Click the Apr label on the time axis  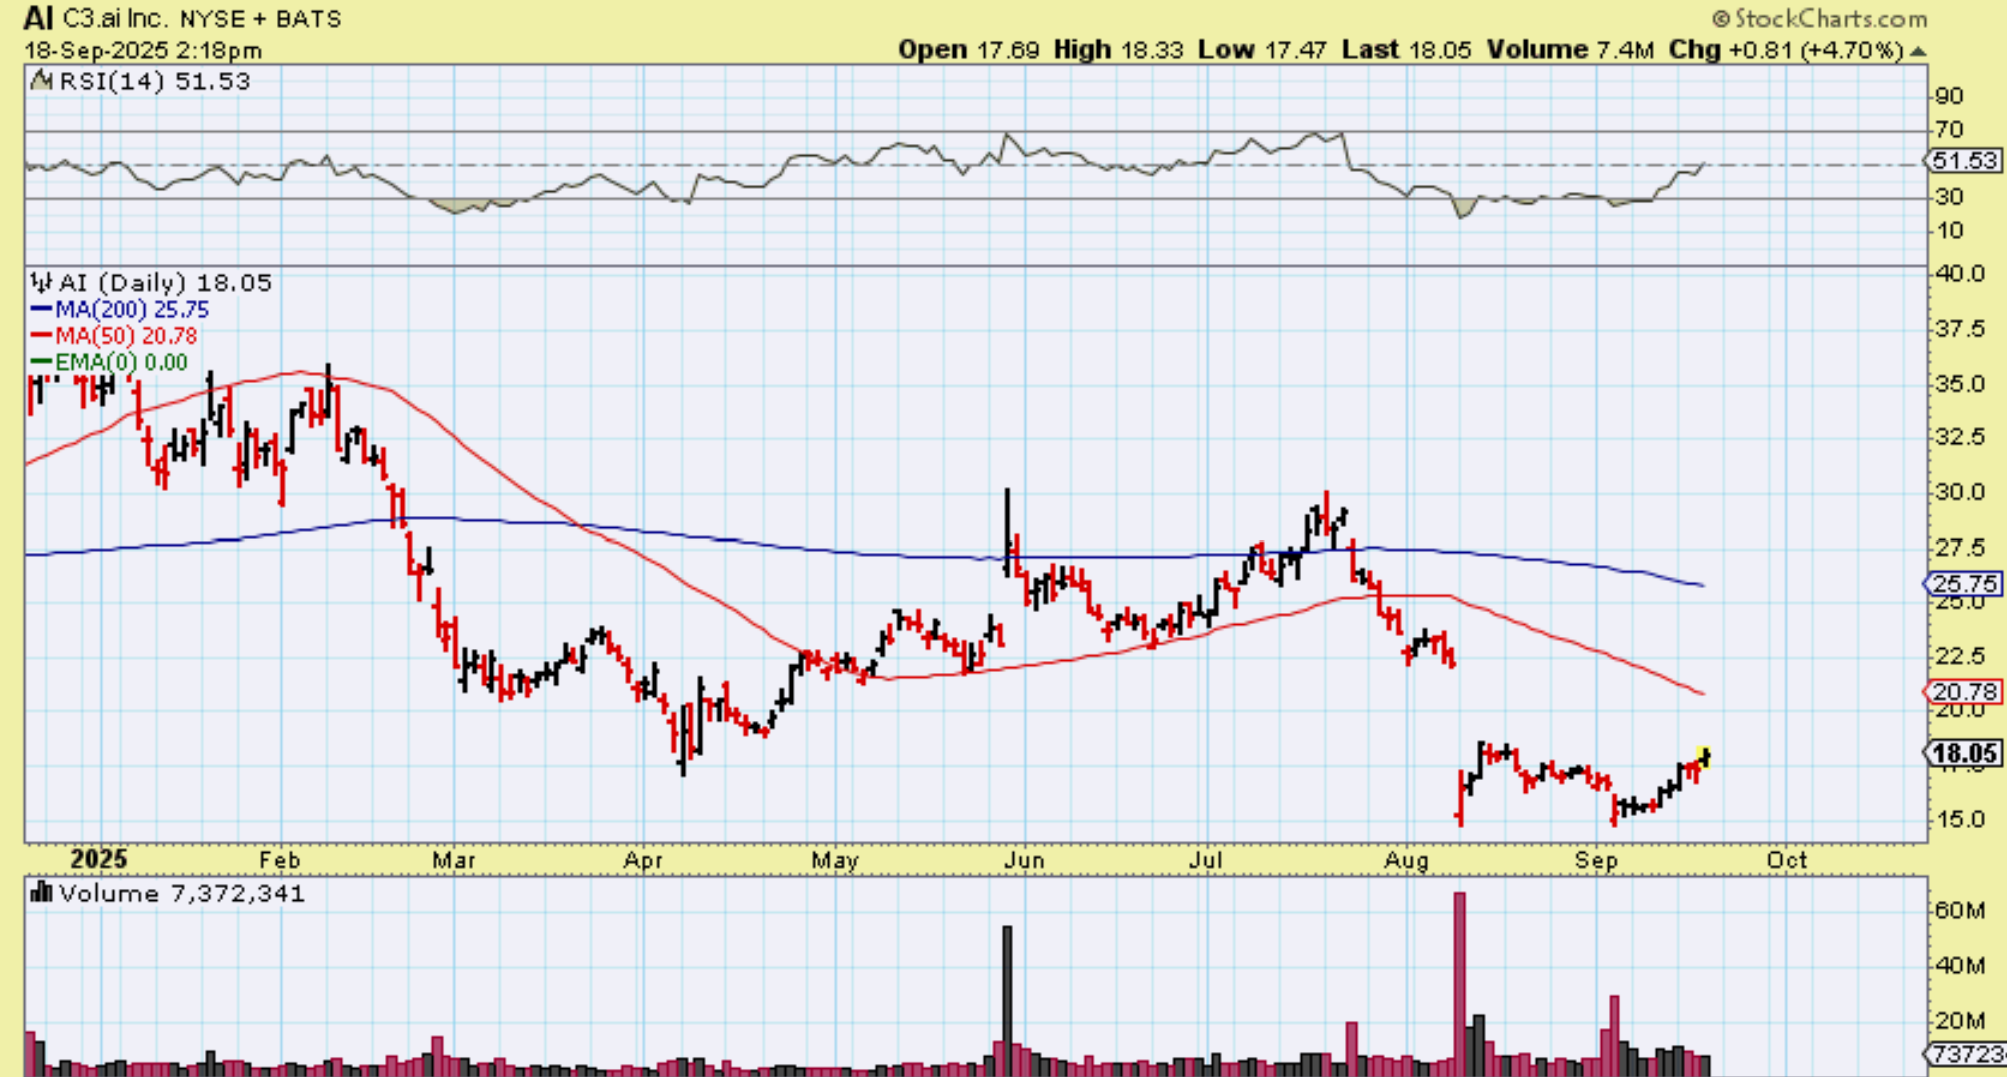point(643,860)
